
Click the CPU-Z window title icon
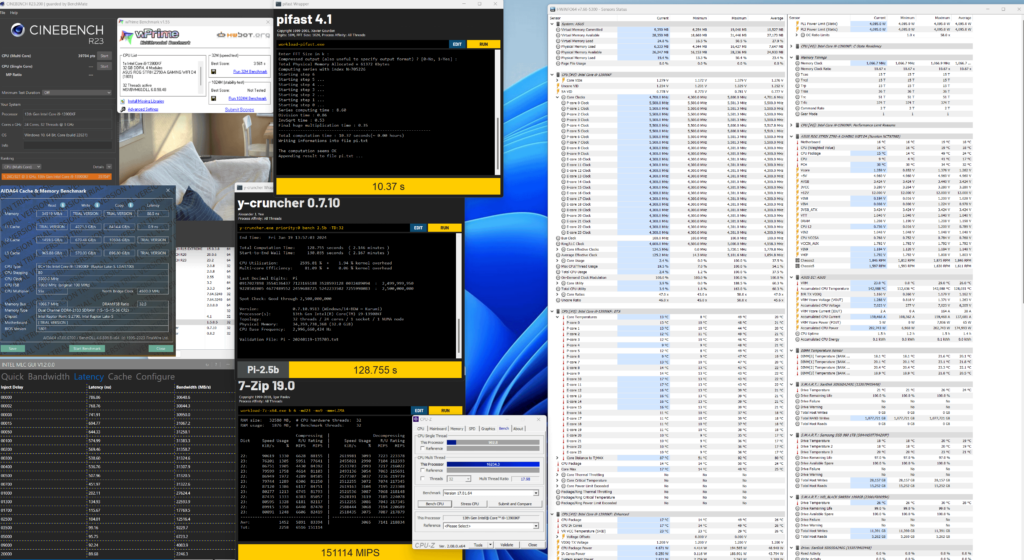[x=415, y=419]
